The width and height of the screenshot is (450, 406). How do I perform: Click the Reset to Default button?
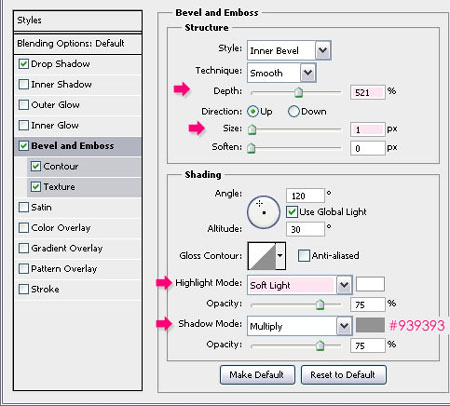[x=343, y=375]
